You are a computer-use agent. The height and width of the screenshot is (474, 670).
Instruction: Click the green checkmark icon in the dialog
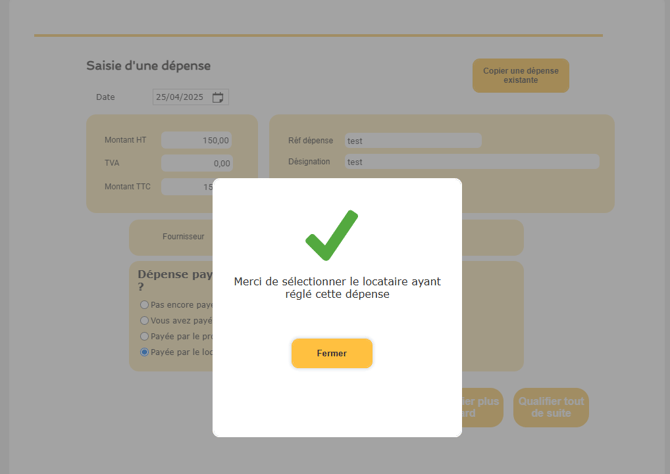tap(332, 235)
